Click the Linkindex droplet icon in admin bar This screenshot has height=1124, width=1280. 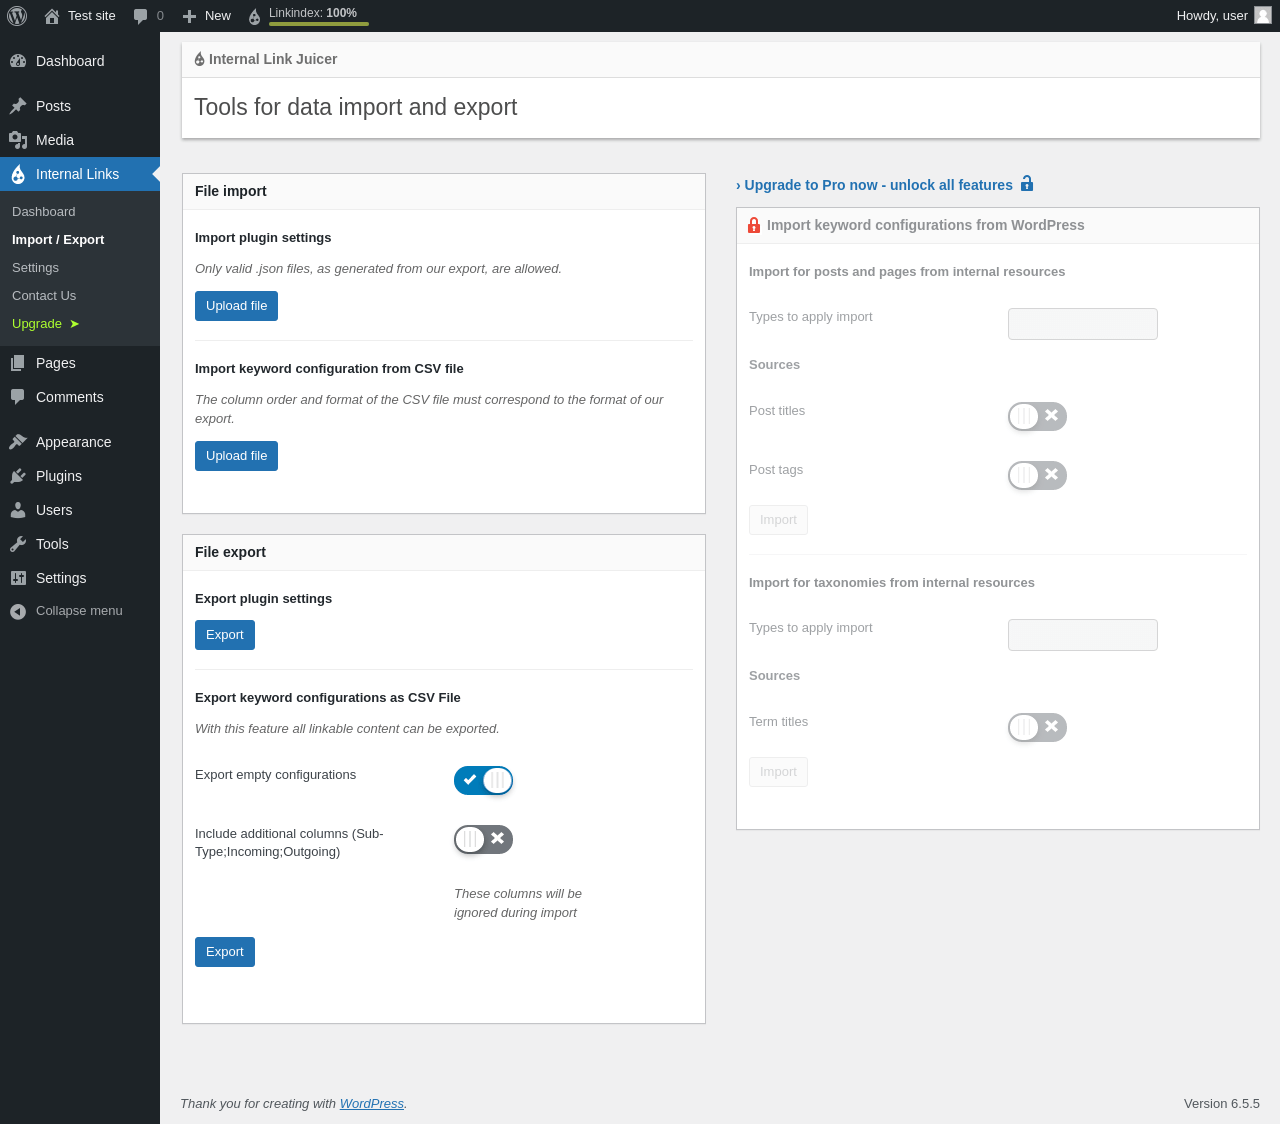254,17
